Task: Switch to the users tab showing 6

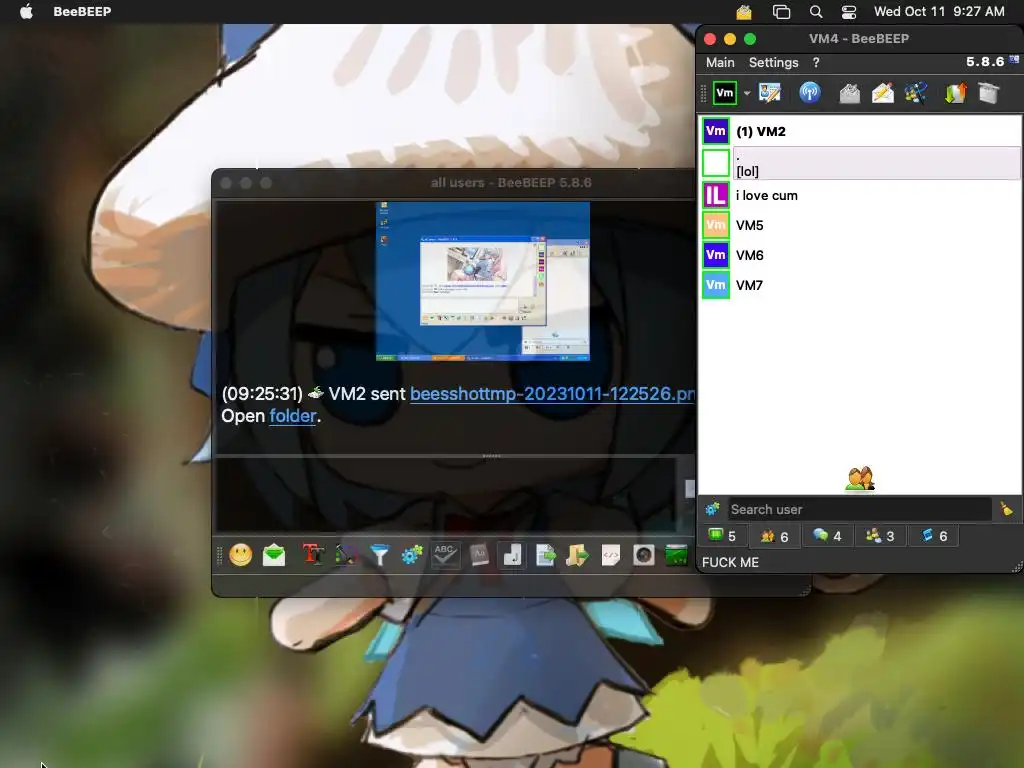Action: (x=774, y=536)
